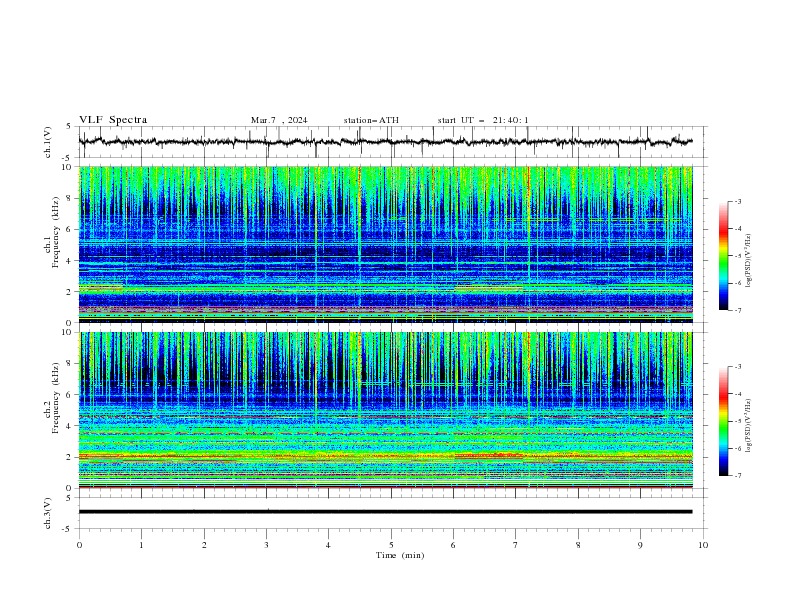The image size is (792, 612).
Task: Click the time axis tick label "1"
Action: pos(141,545)
